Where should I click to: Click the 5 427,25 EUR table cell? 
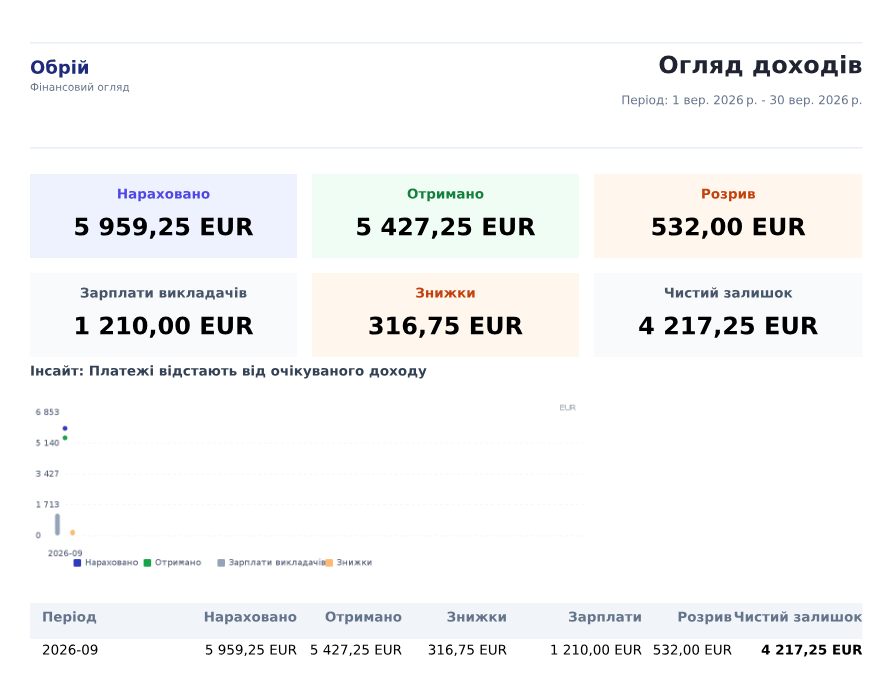(356, 651)
